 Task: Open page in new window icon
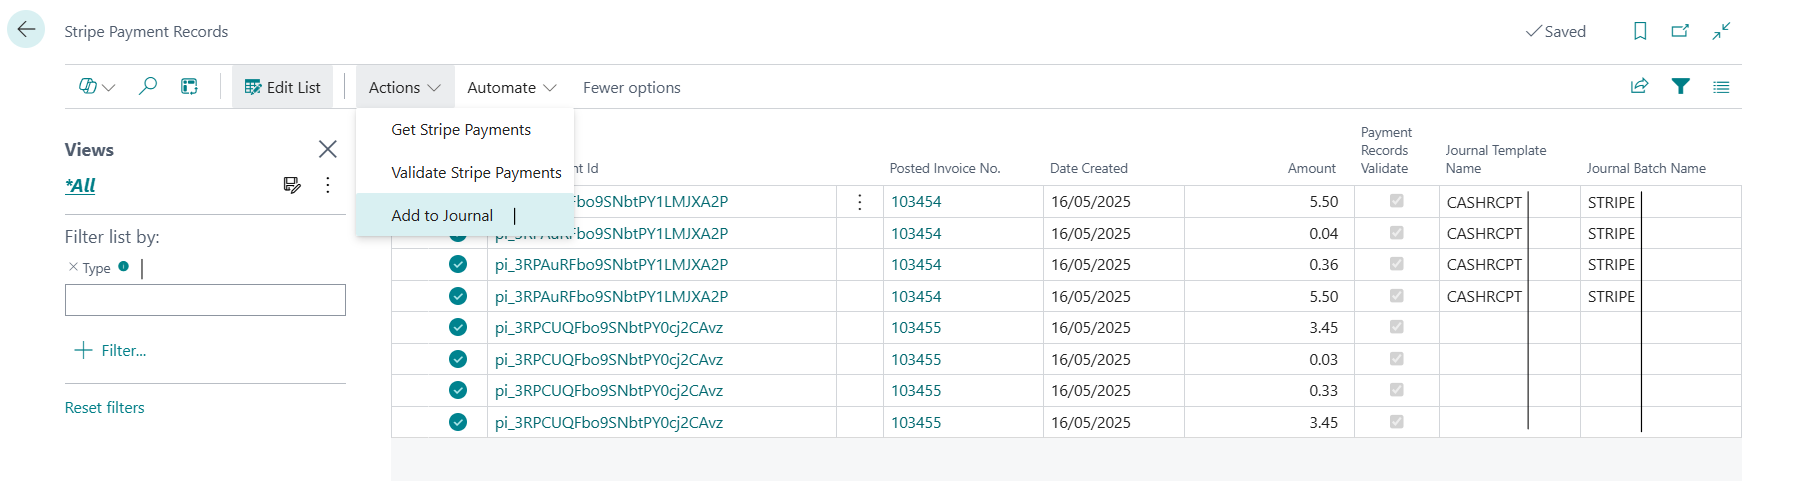[x=1680, y=31]
